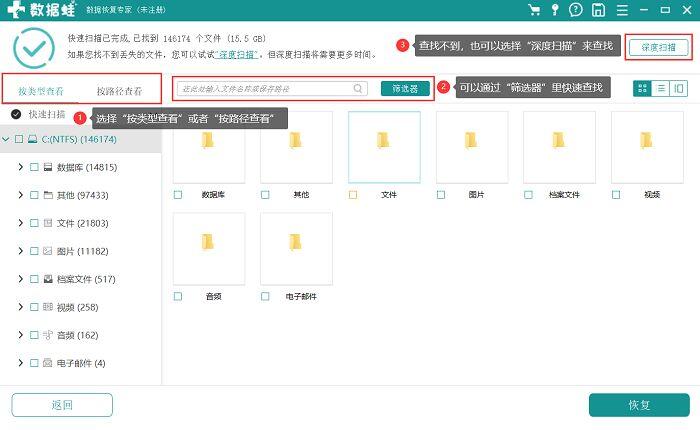This screenshot has height=430, width=700.
Task: Click the 恢复 recover button
Action: pyautogui.click(x=639, y=405)
